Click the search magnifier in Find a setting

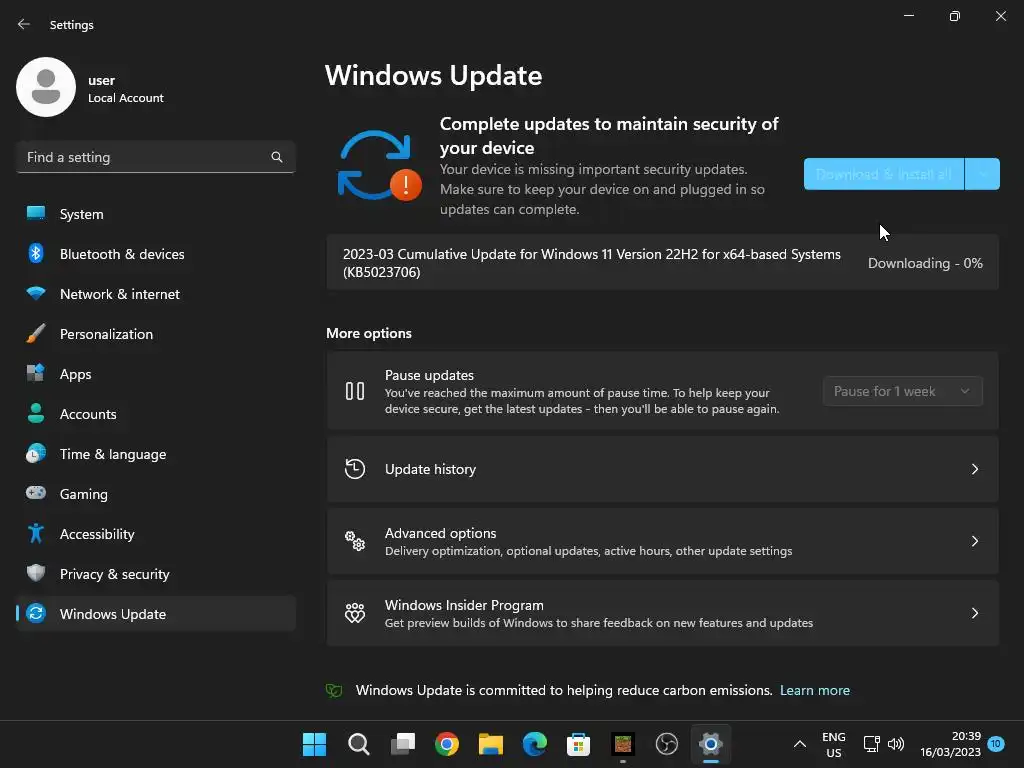click(x=277, y=157)
